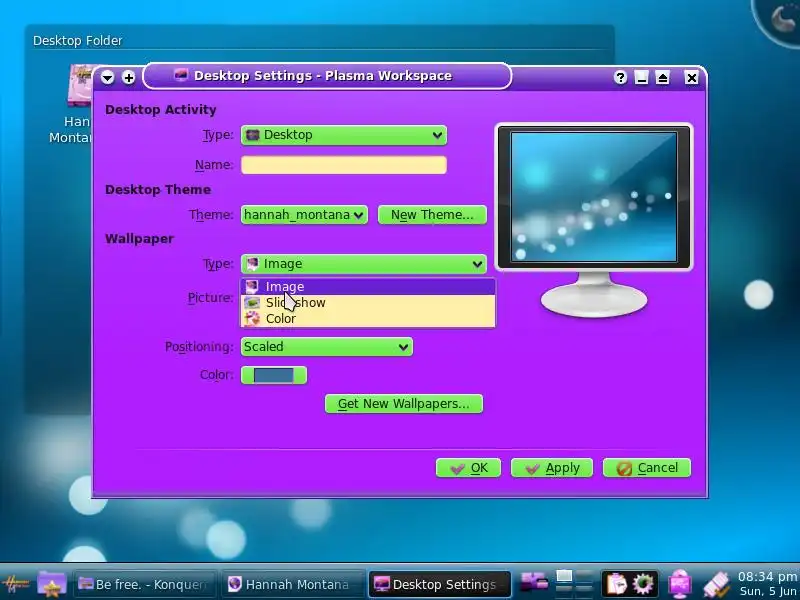Click the empty Name input field
Screen dimensions: 800x600
click(343, 165)
